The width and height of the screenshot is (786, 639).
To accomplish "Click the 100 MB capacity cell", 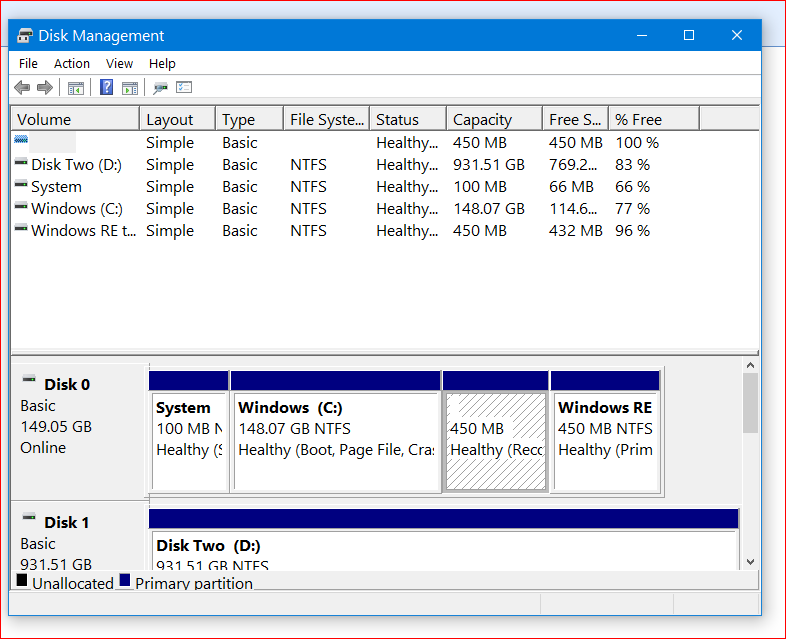I will tap(480, 187).
